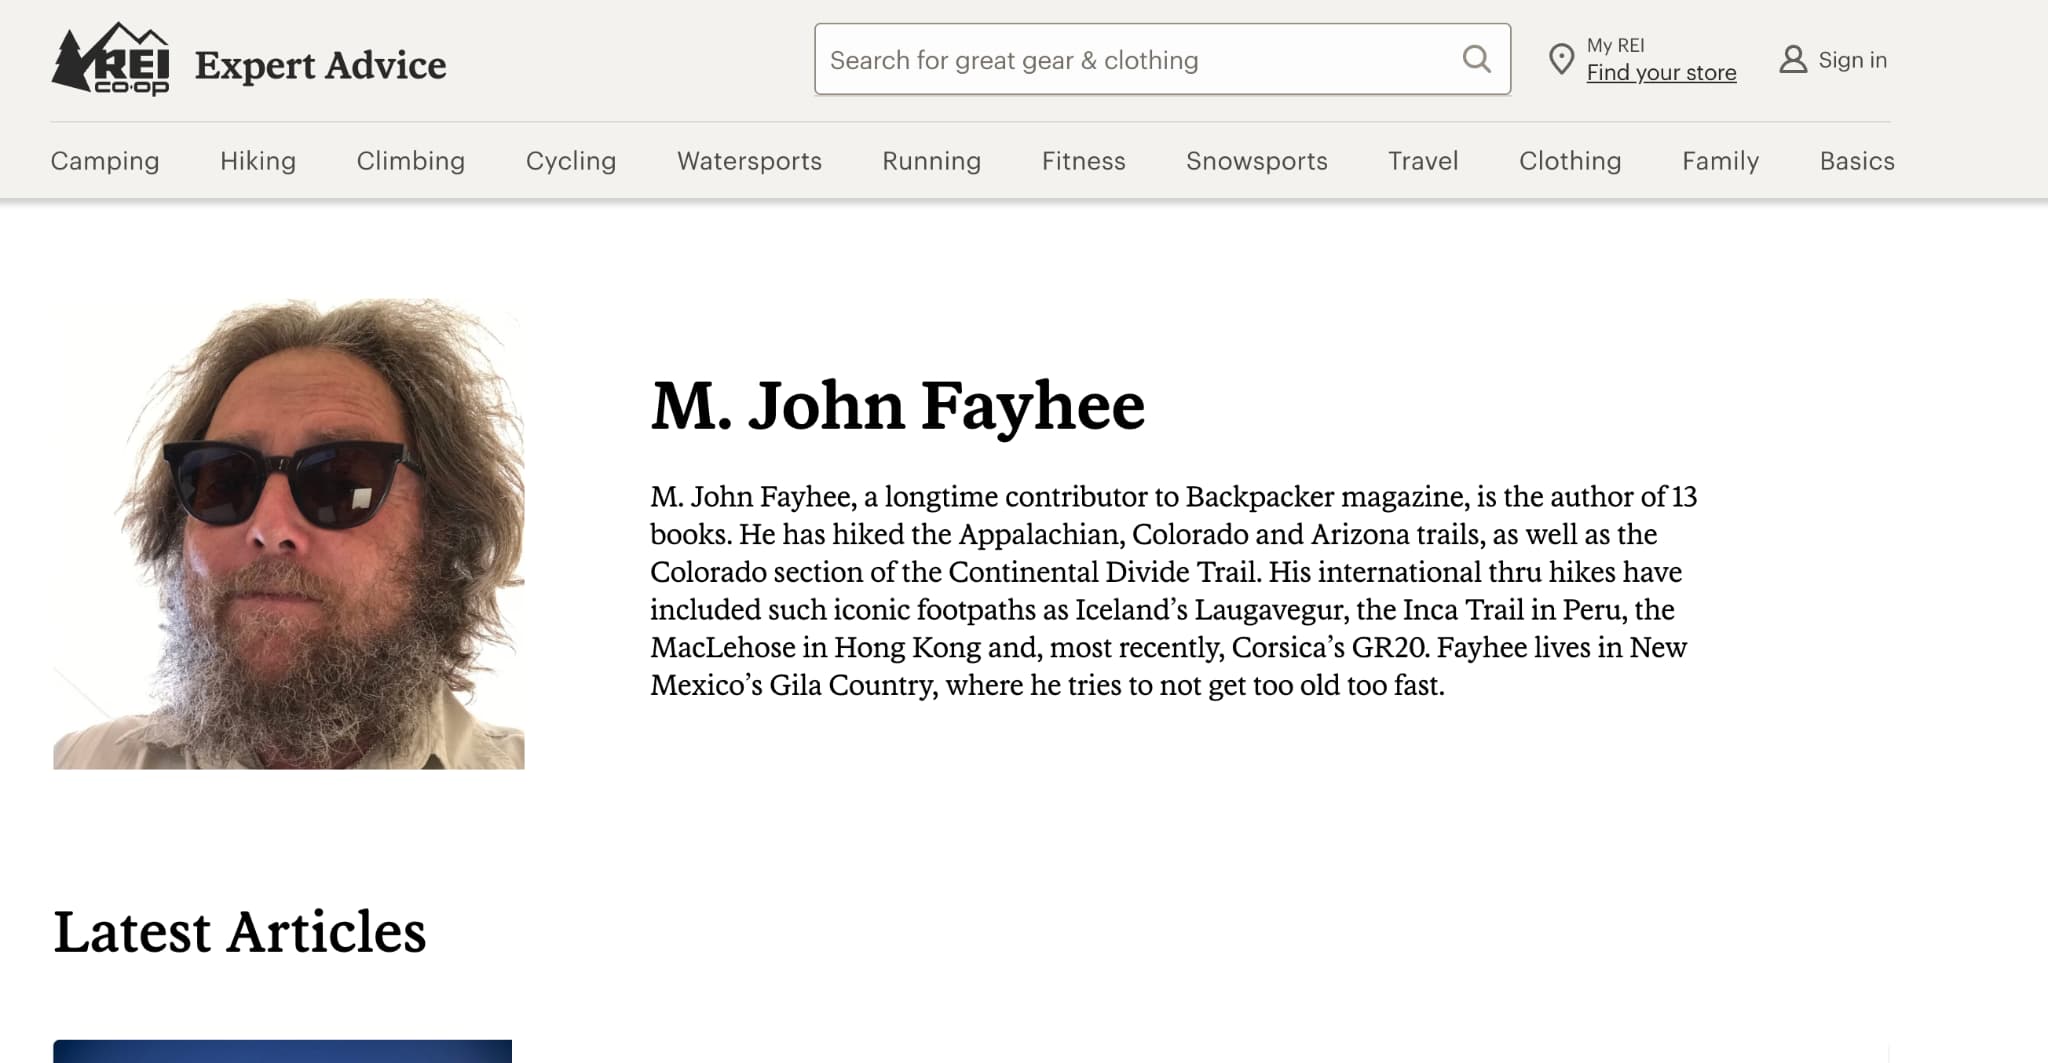This screenshot has width=2048, height=1063.
Task: Open the Find your store link
Action: pos(1662,73)
